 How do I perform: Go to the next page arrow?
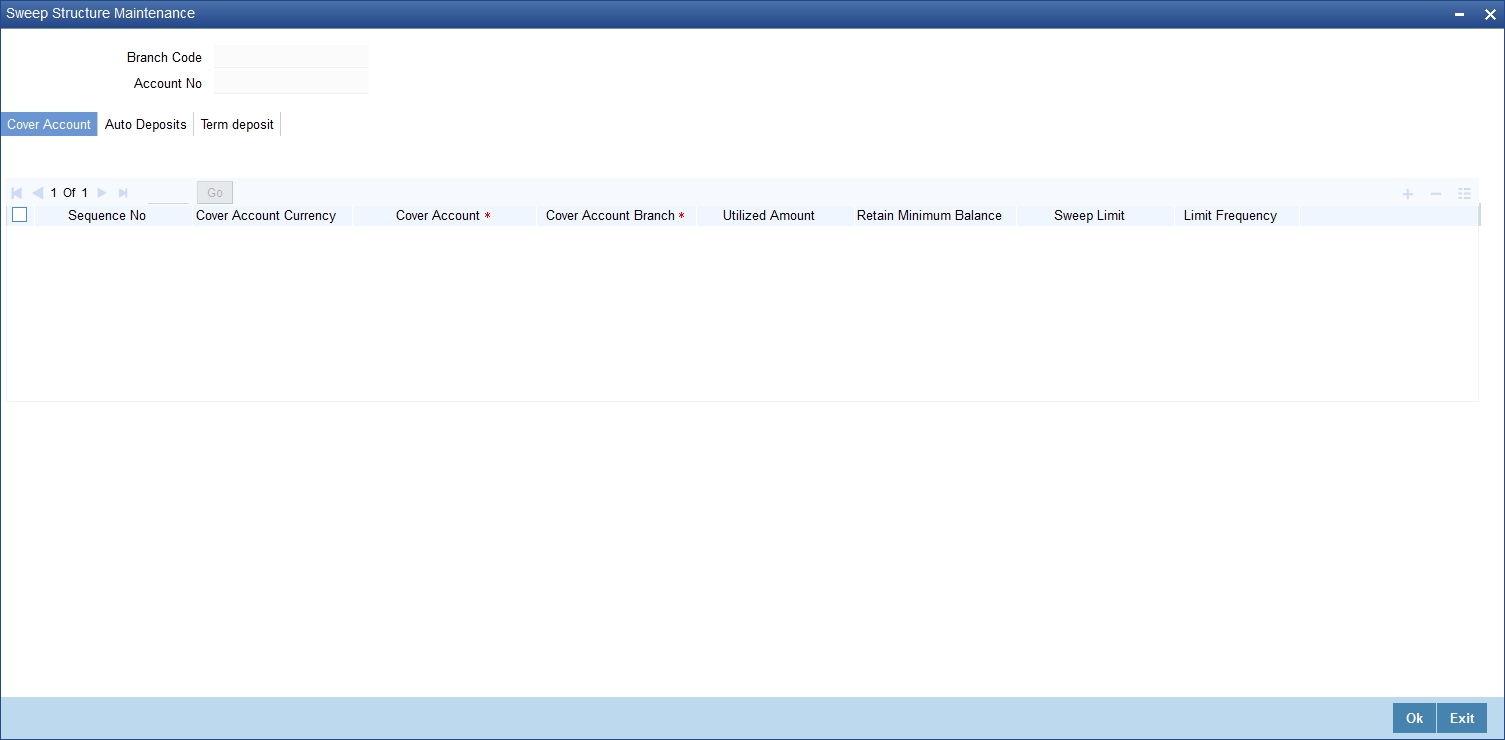(x=101, y=192)
